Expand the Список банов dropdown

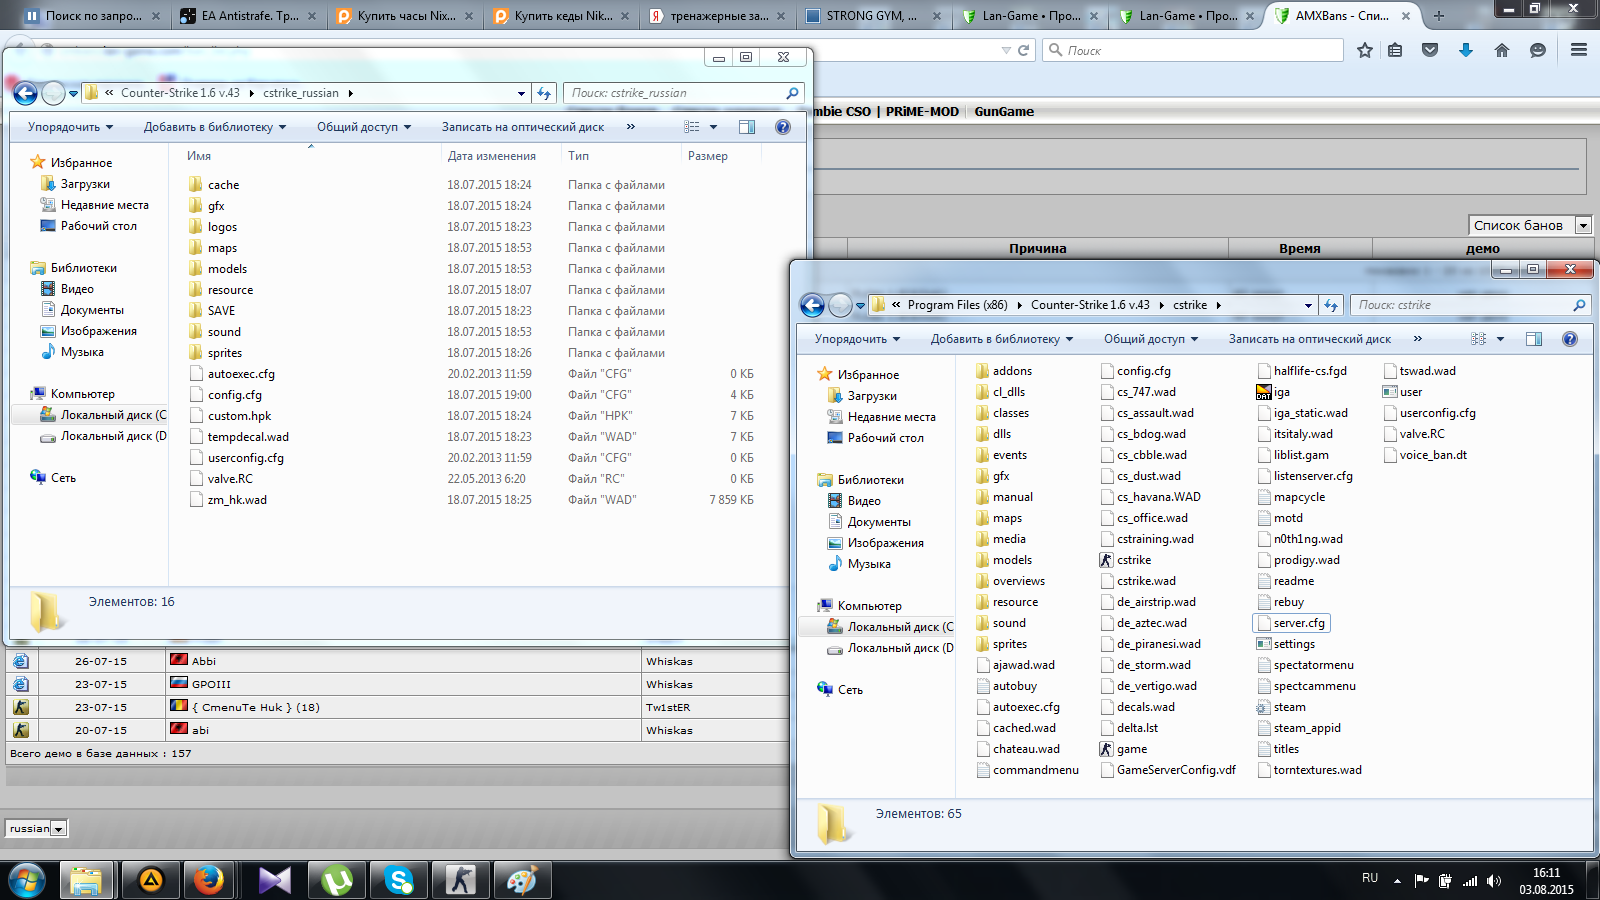[x=1583, y=226]
